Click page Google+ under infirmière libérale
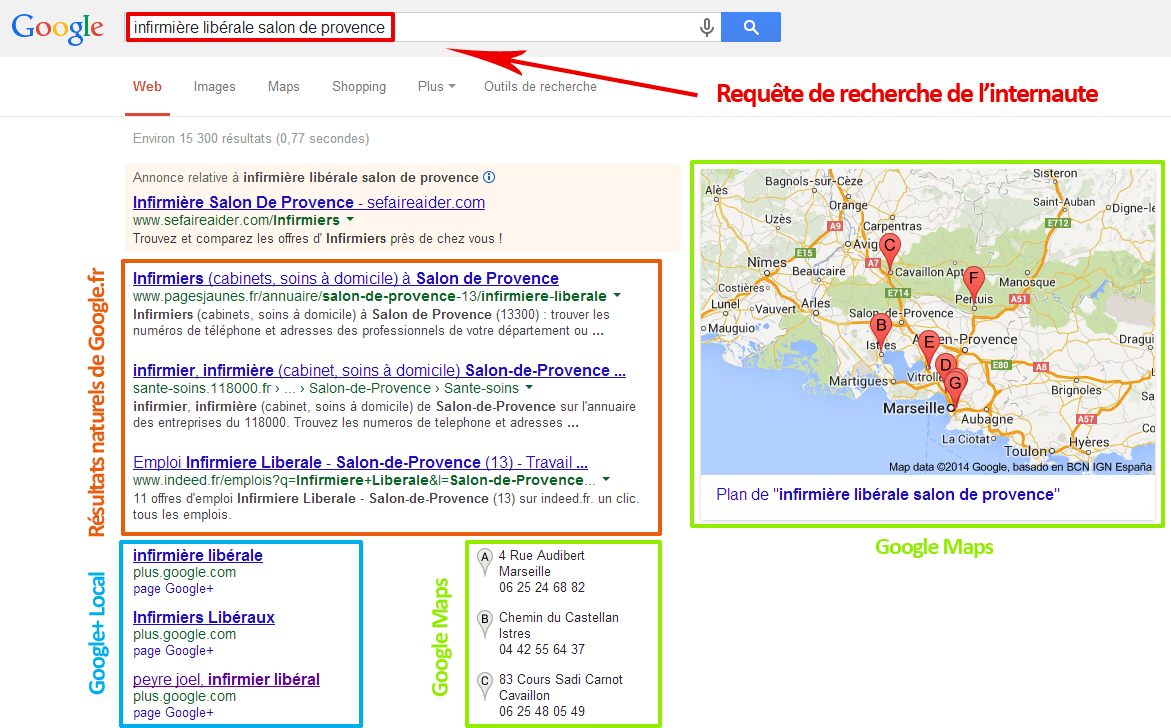 click(173, 588)
